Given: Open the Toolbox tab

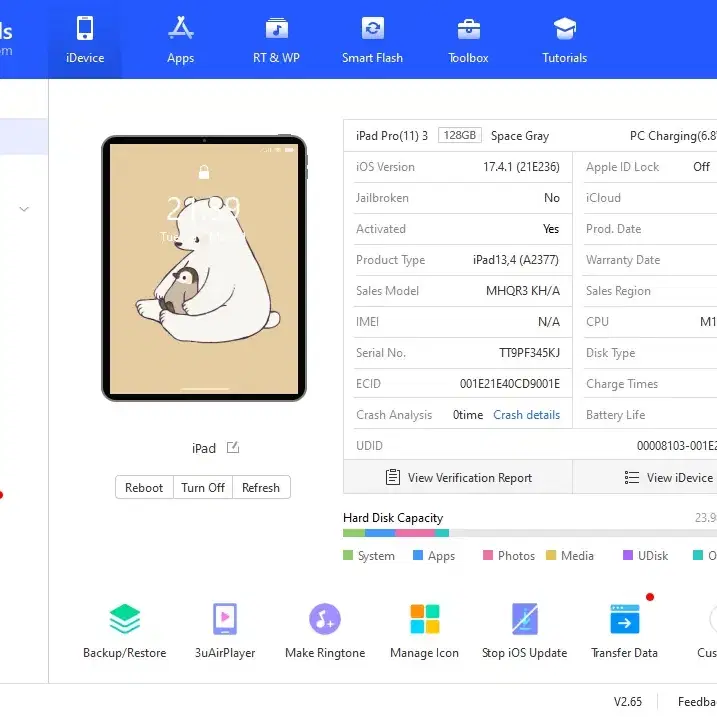Looking at the screenshot, I should [468, 39].
